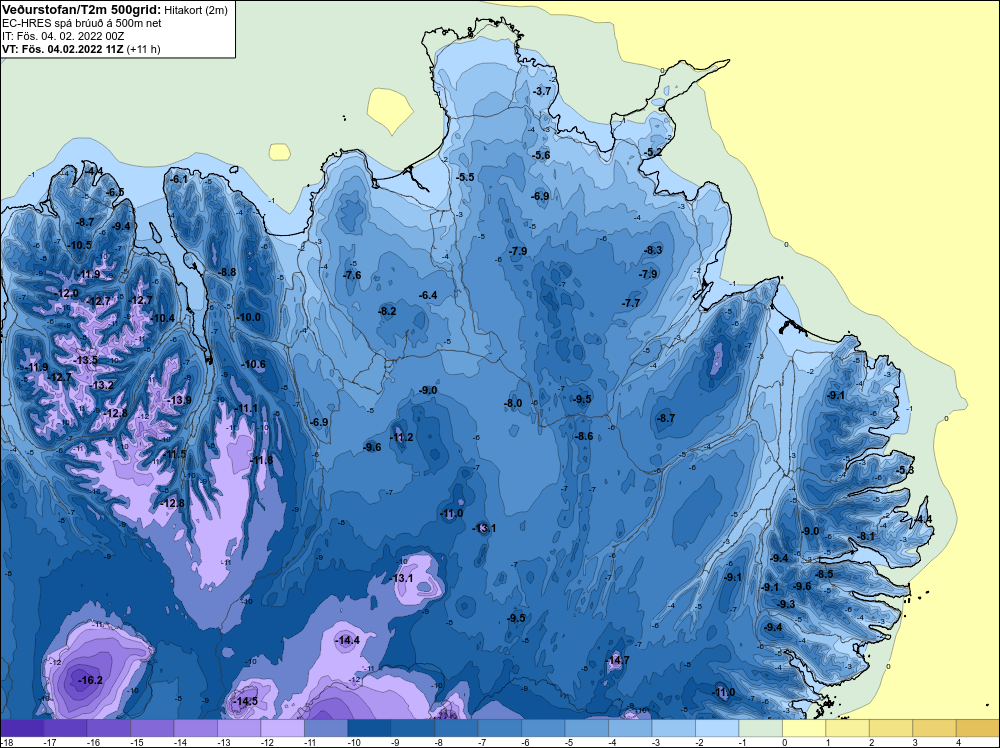Click the -6.4 temperature value
Screen dimensions: 1000x748
click(428, 295)
